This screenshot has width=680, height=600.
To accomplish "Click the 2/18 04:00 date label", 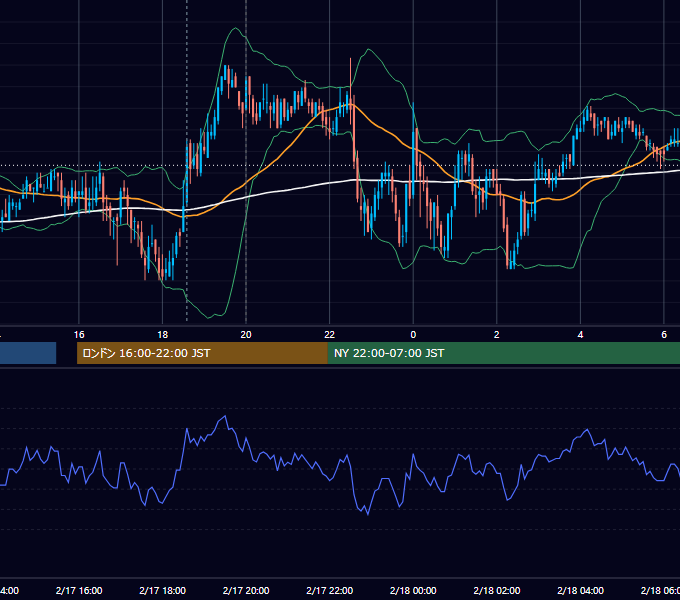I will (581, 591).
